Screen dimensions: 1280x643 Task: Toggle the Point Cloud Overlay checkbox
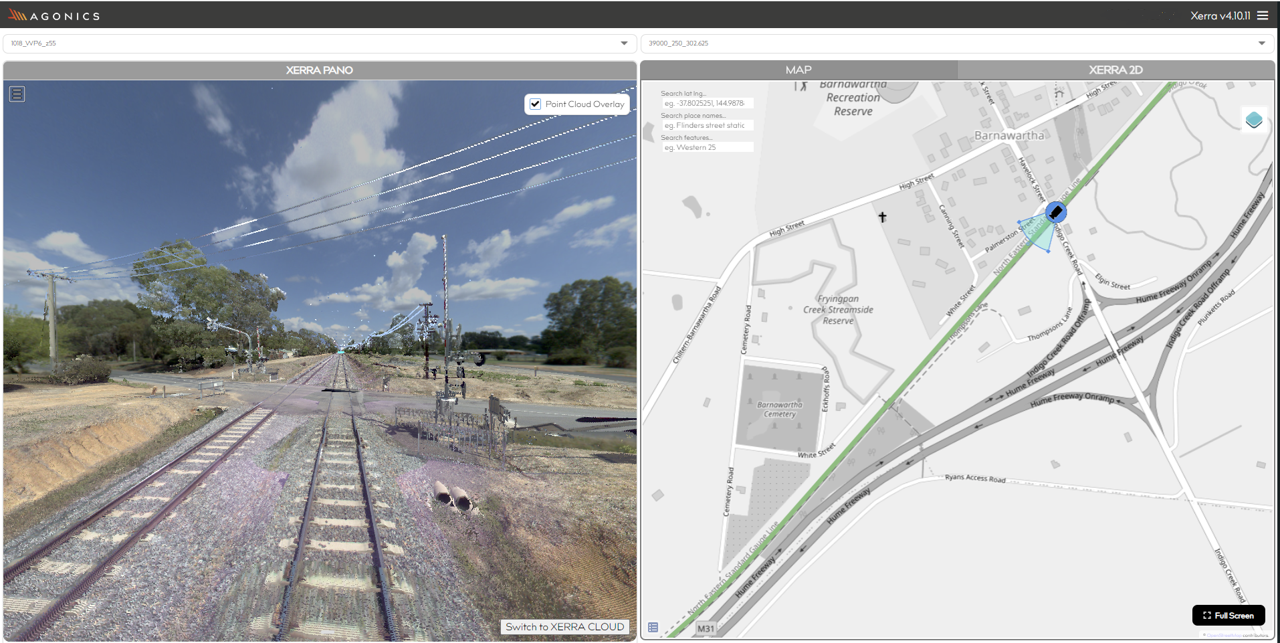(x=535, y=104)
